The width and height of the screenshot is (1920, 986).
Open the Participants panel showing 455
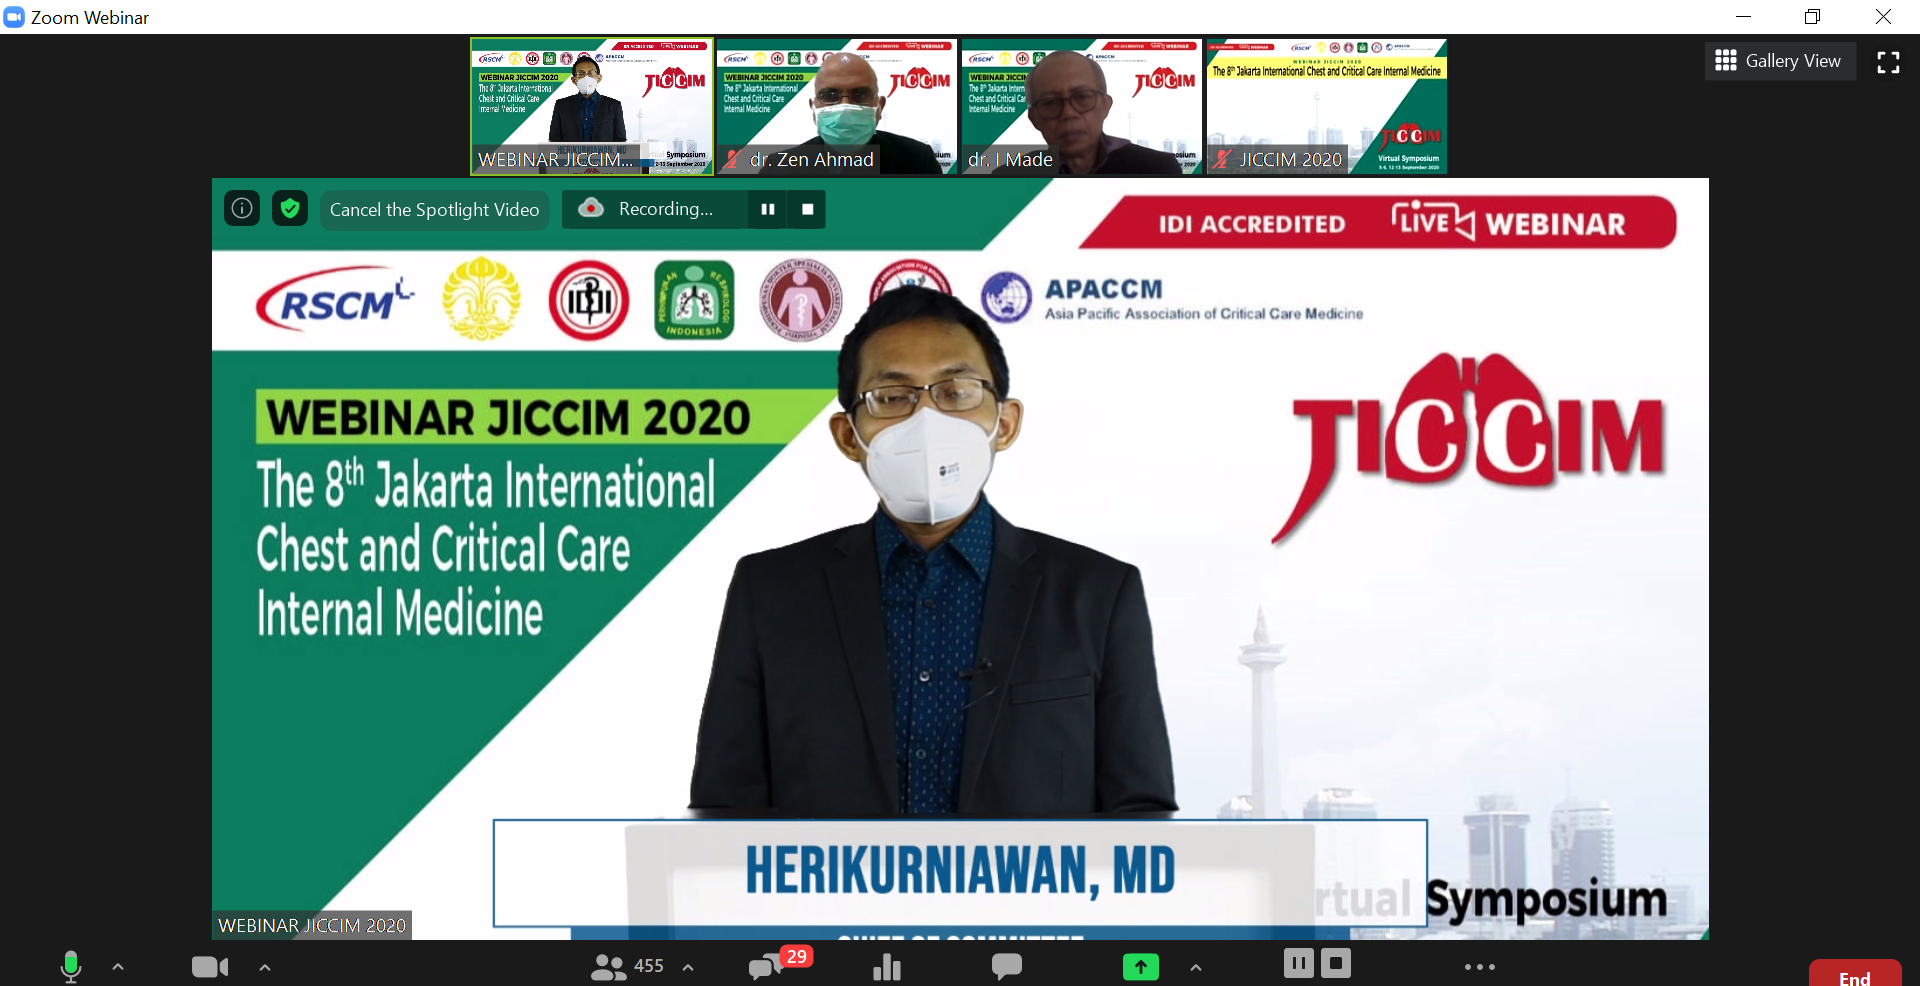627,966
